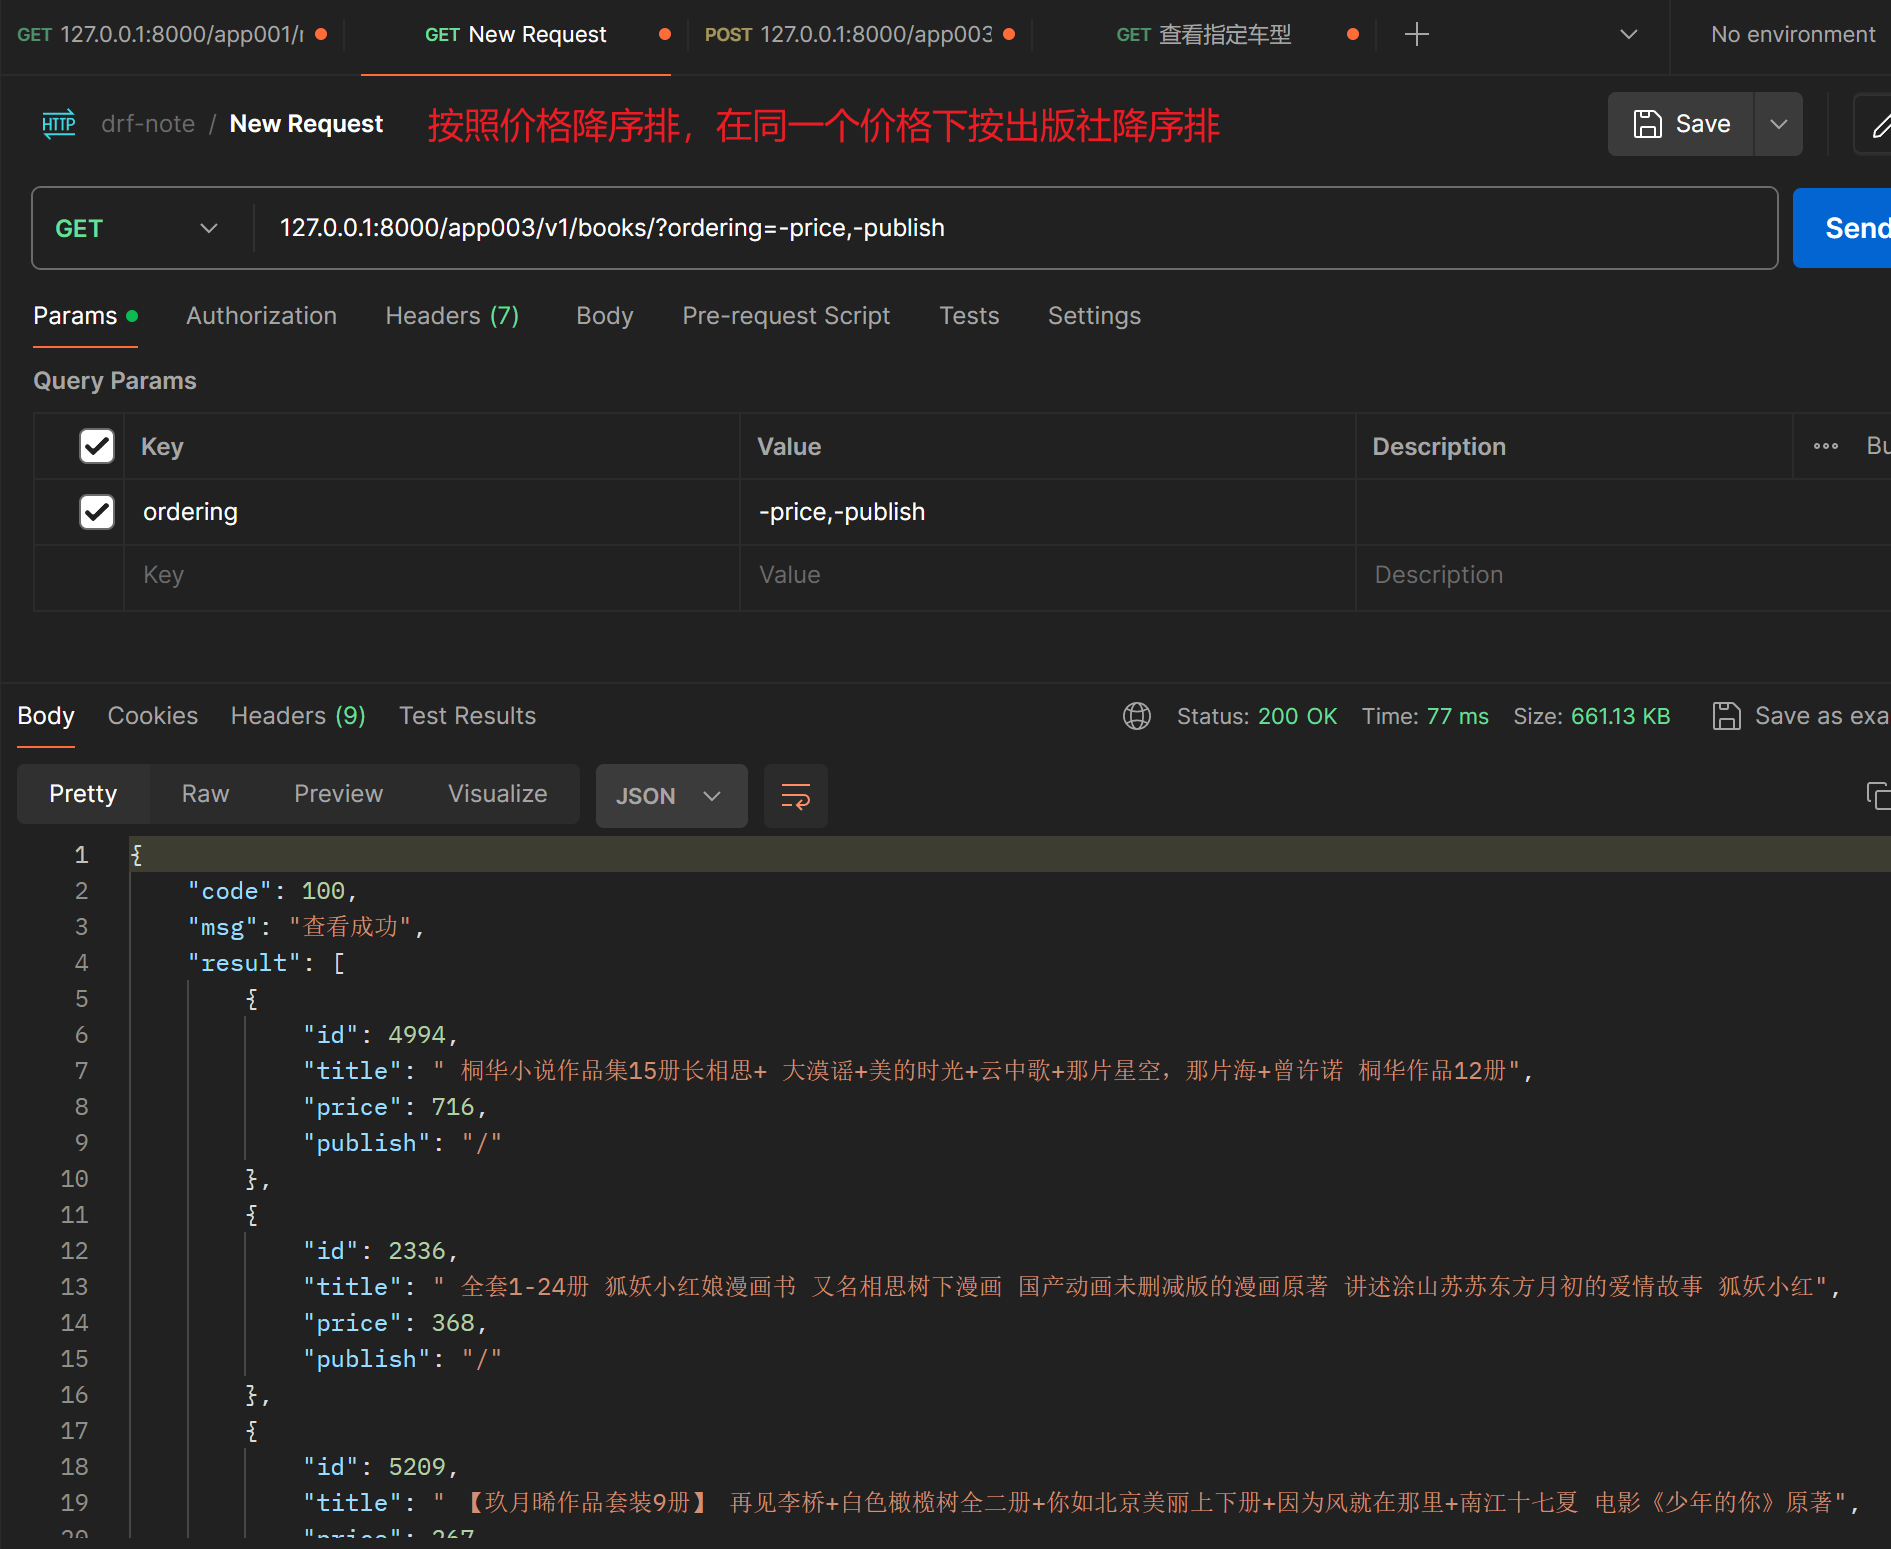Open the Tests tab
Screen dimensions: 1891x1549
(969, 316)
